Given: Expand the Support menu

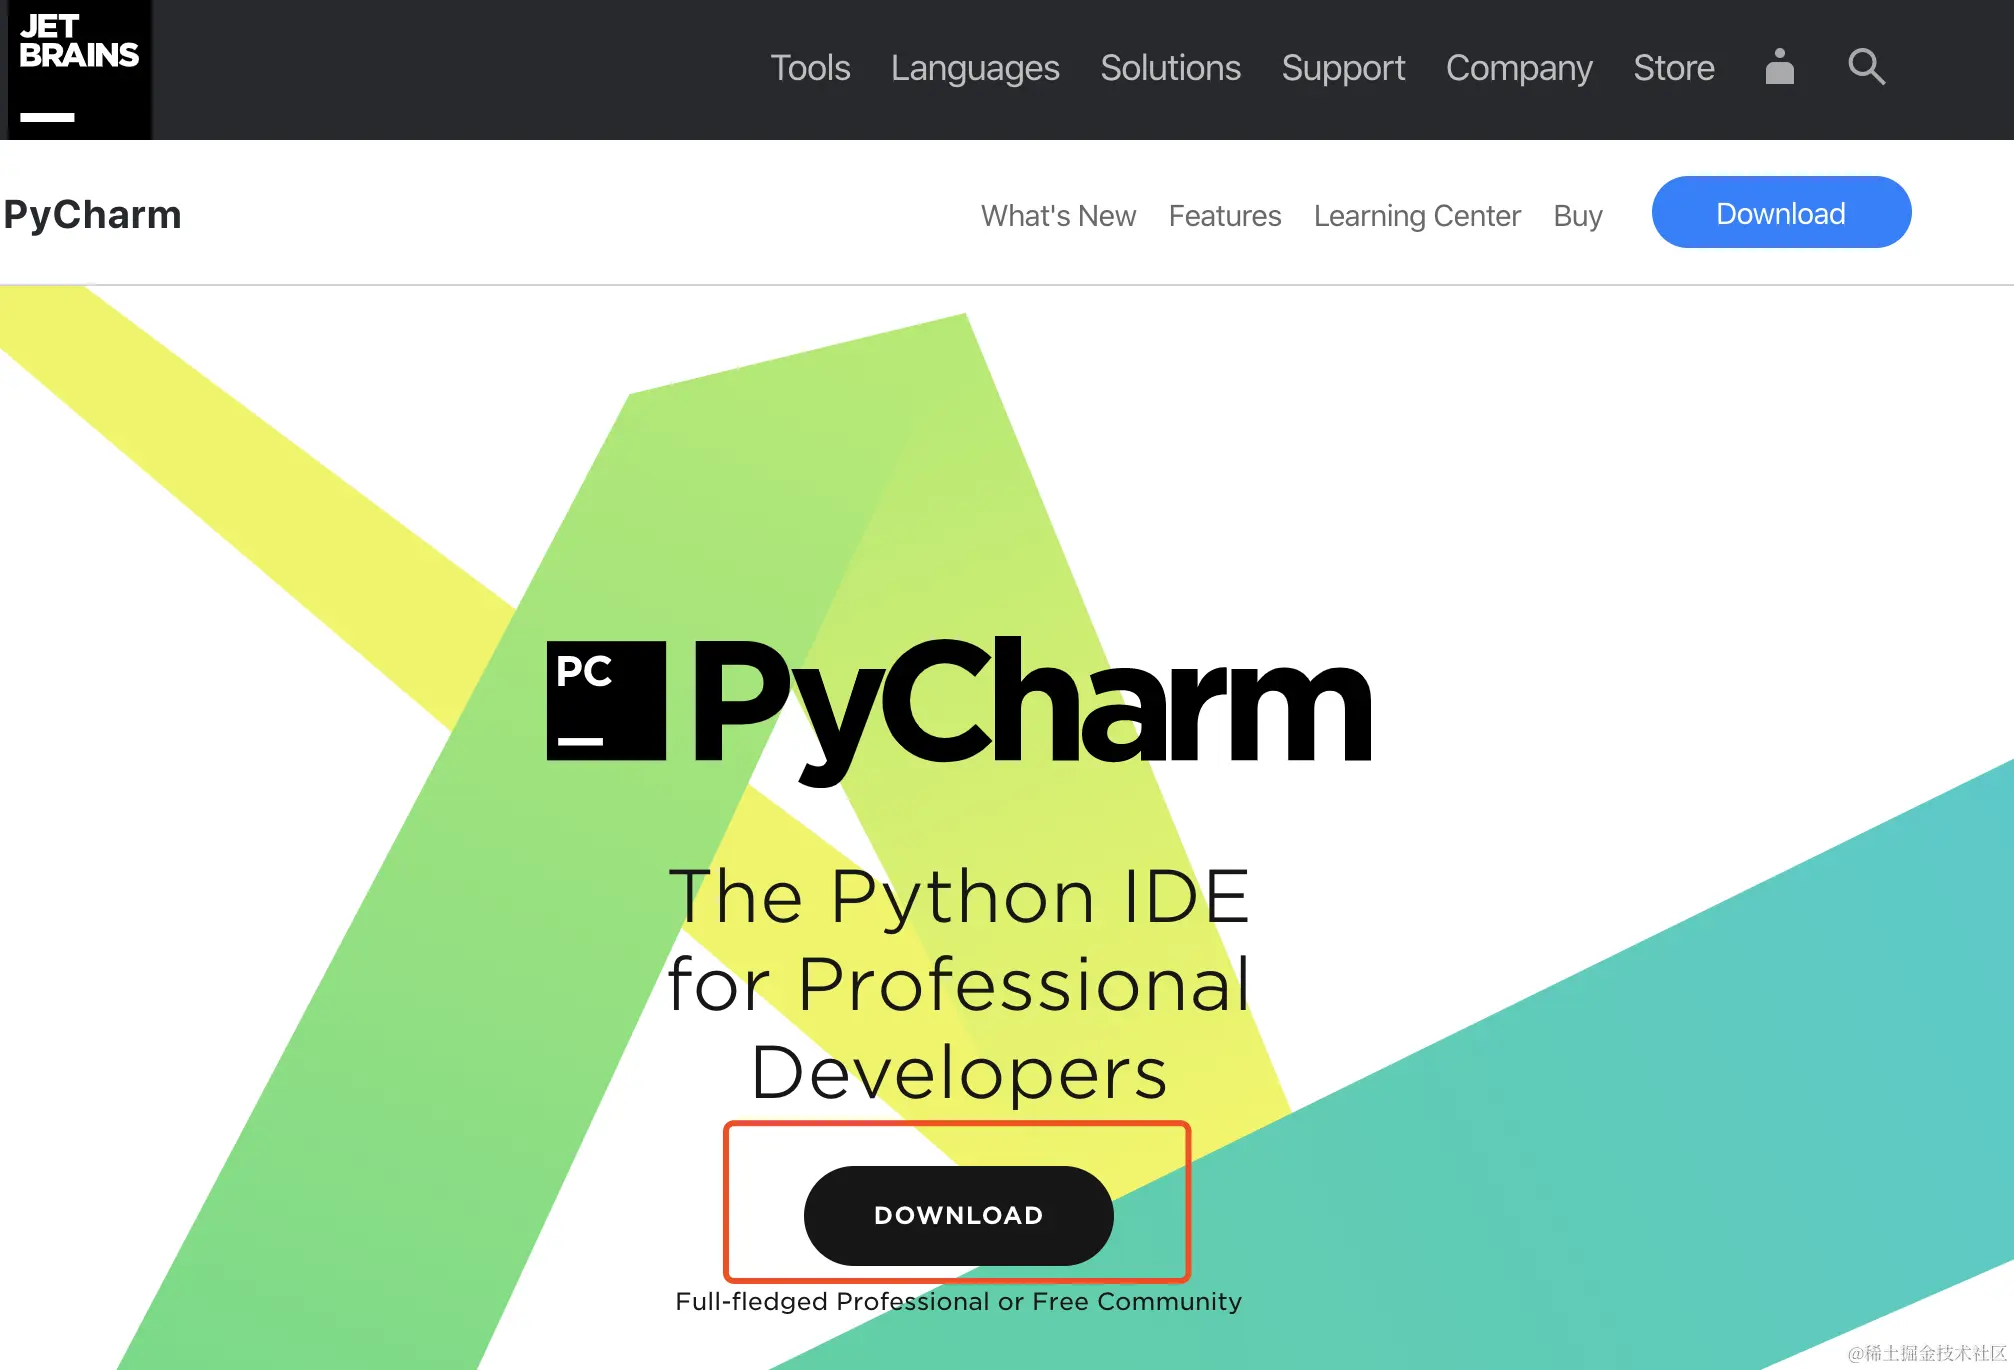Looking at the screenshot, I should [x=1343, y=68].
